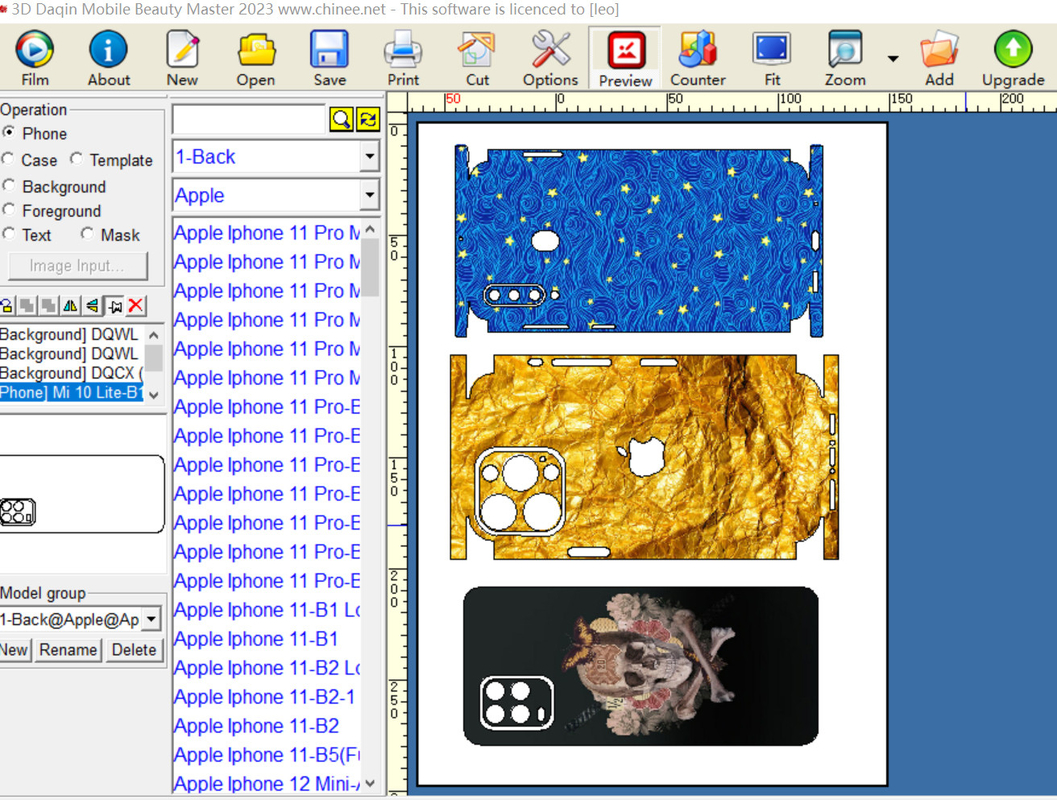Toggle the Preview toolbar button
This screenshot has width=1057, height=800.
click(x=625, y=58)
